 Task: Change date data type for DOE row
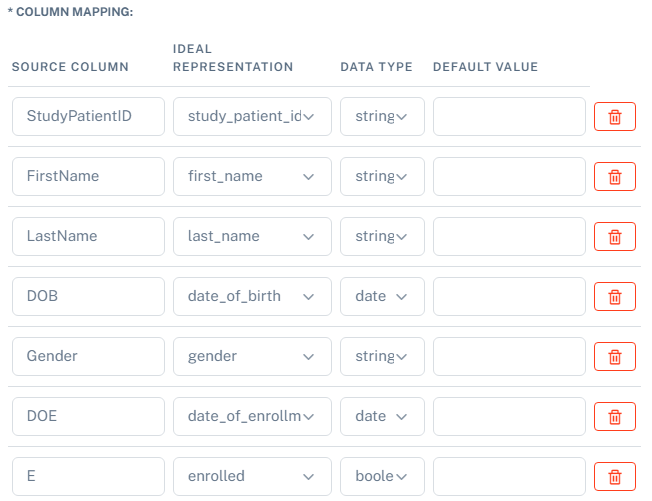382,416
